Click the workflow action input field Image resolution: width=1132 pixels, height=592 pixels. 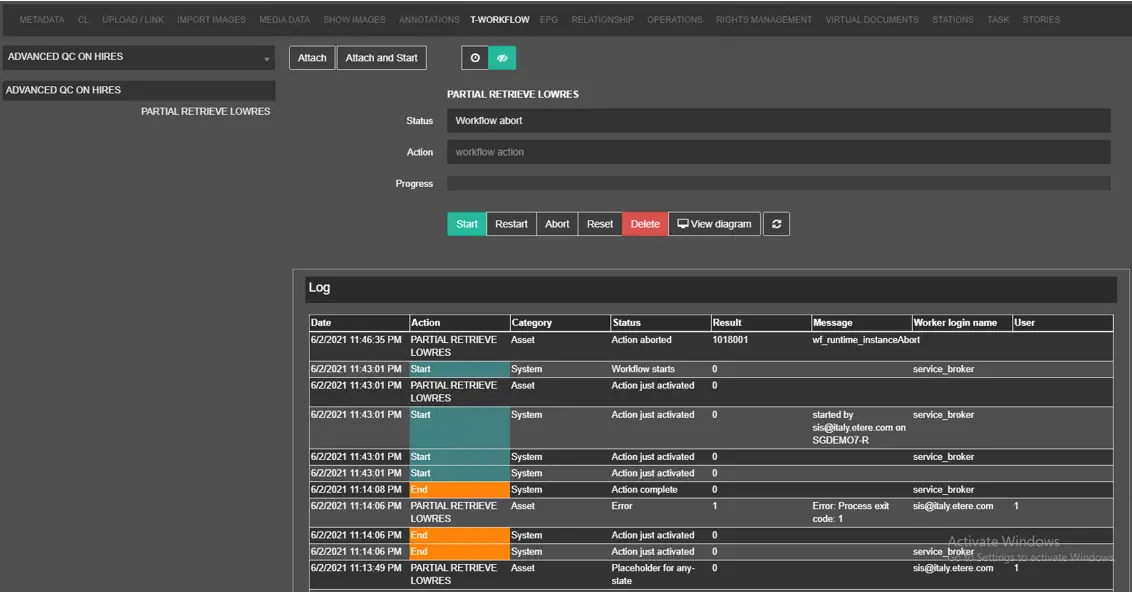(x=778, y=152)
